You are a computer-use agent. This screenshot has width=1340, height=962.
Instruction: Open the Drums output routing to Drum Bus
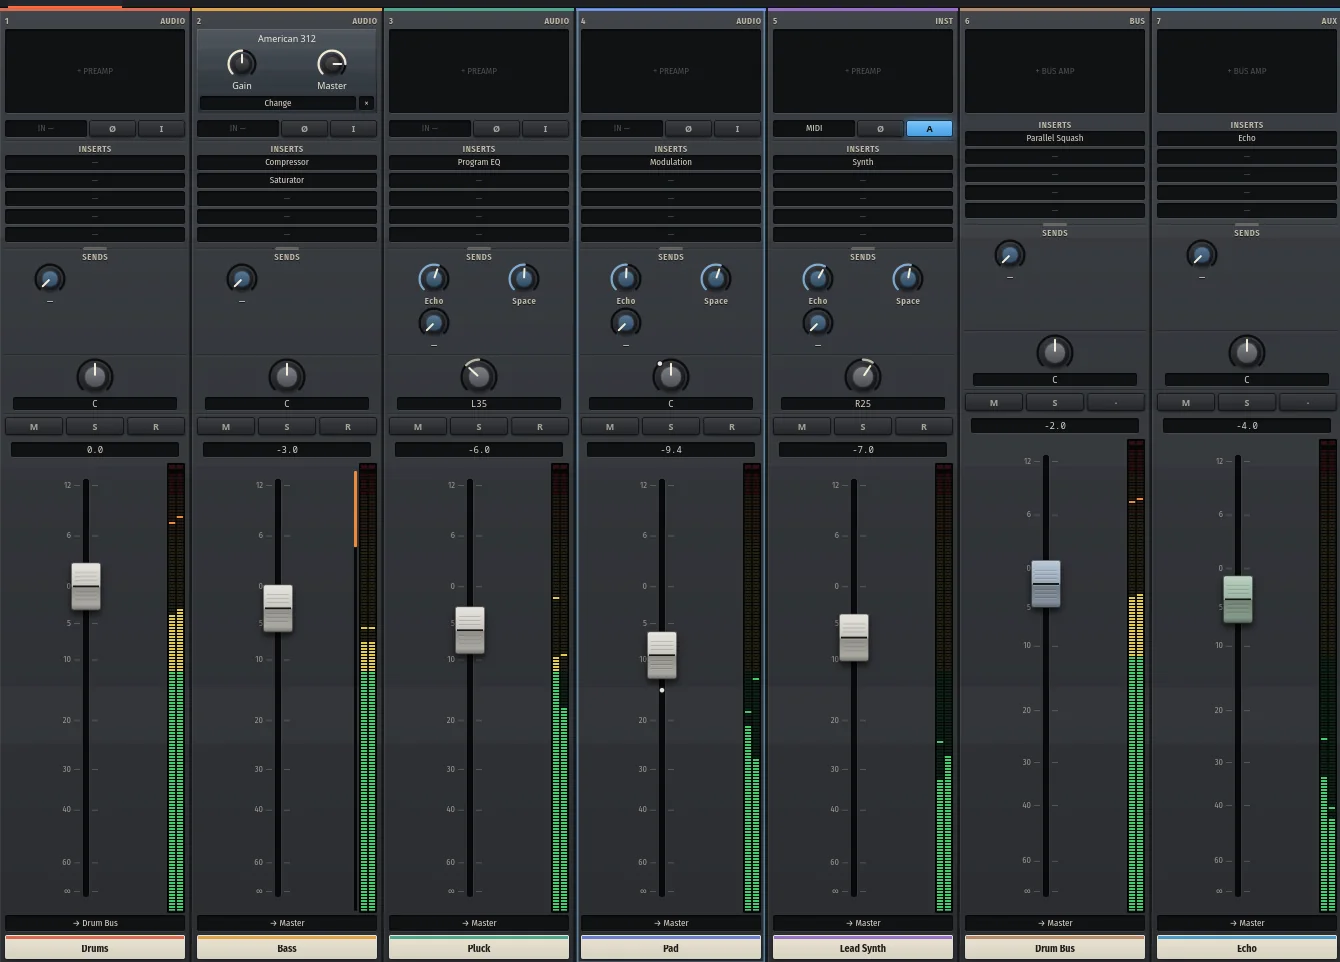[x=95, y=923]
